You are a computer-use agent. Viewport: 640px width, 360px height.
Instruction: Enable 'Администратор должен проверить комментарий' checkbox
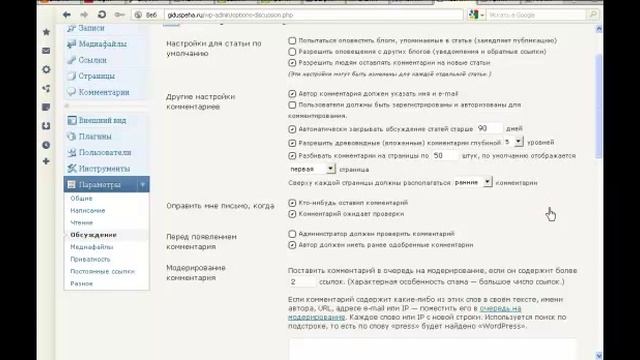click(x=292, y=234)
